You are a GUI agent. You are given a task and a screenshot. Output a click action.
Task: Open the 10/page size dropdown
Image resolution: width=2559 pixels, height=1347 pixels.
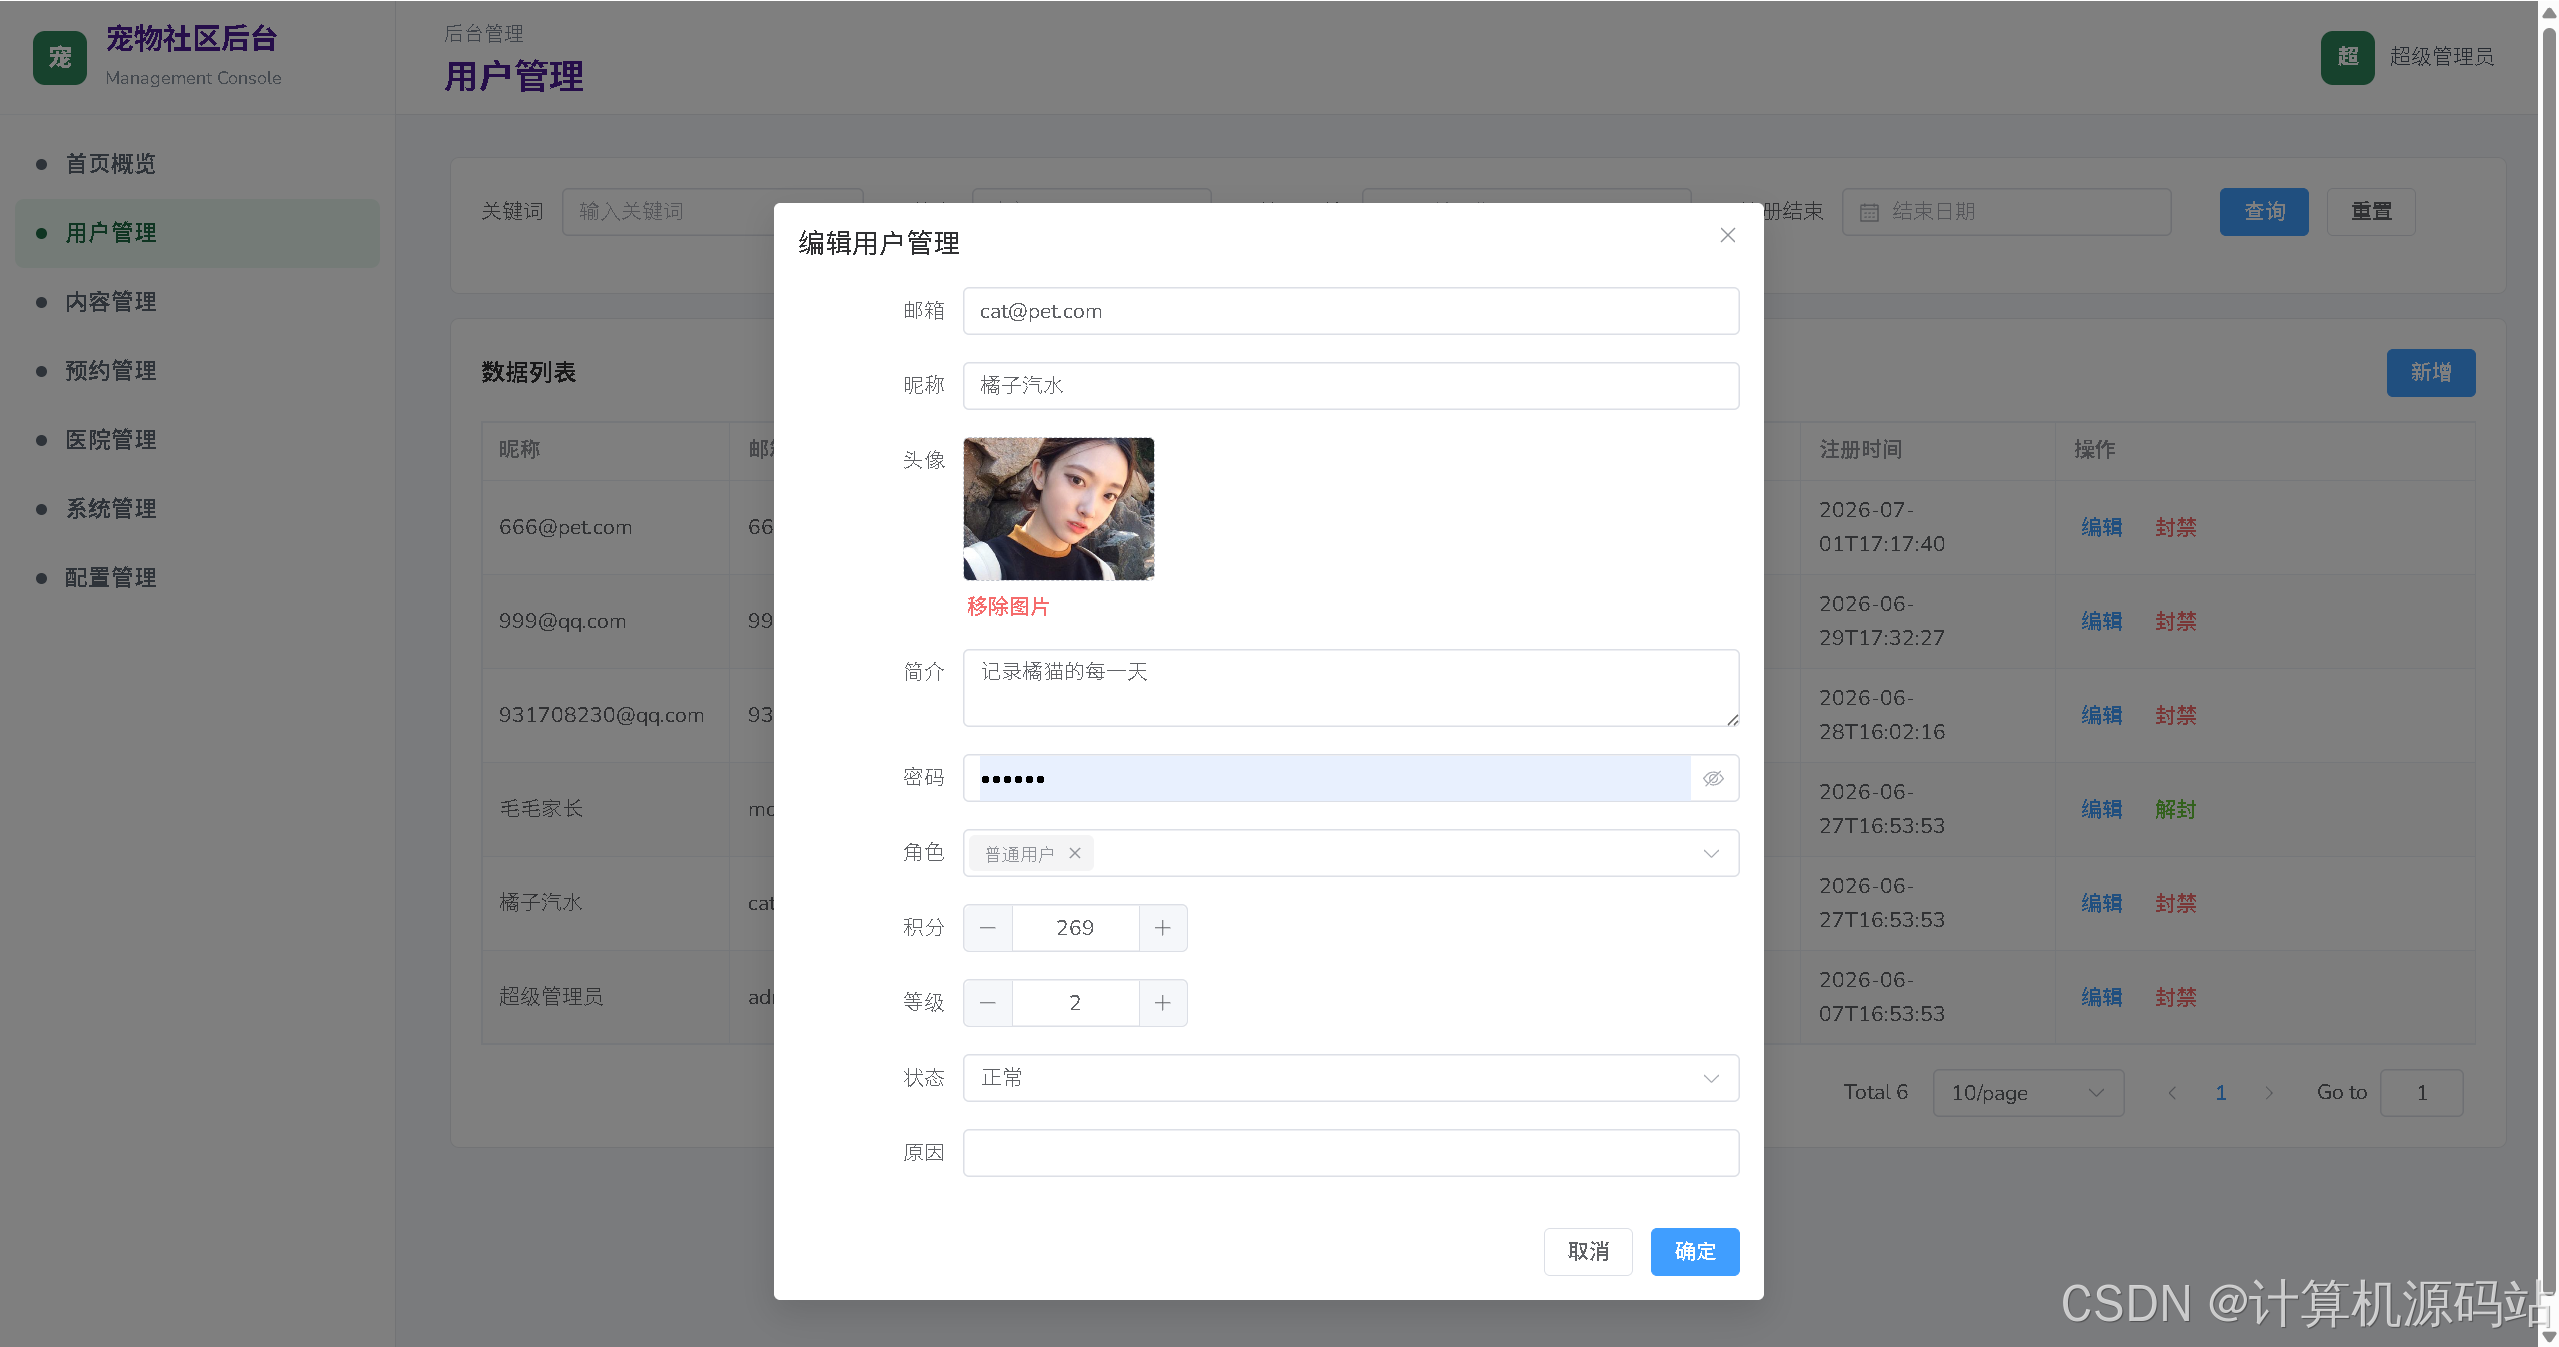[x=2028, y=1093]
